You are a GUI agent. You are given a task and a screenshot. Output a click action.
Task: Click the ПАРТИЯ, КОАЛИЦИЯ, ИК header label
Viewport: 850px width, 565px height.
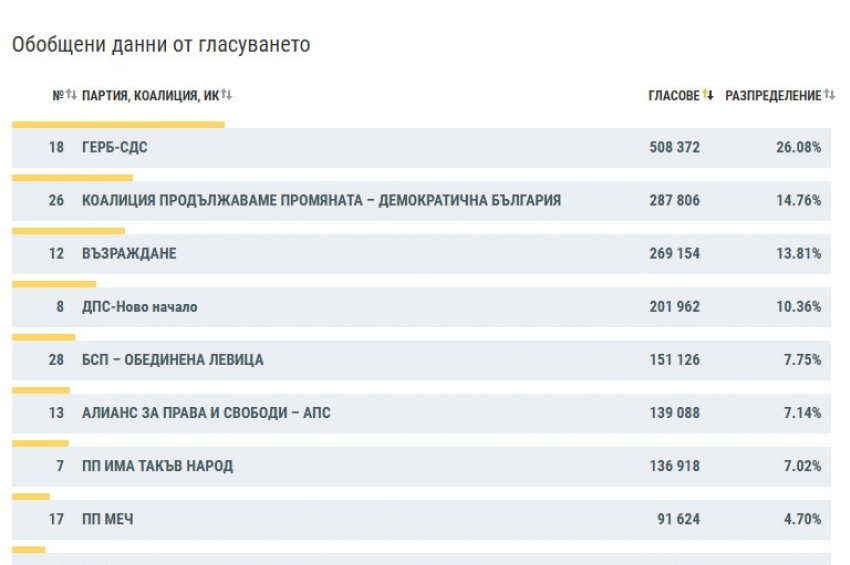(150, 95)
